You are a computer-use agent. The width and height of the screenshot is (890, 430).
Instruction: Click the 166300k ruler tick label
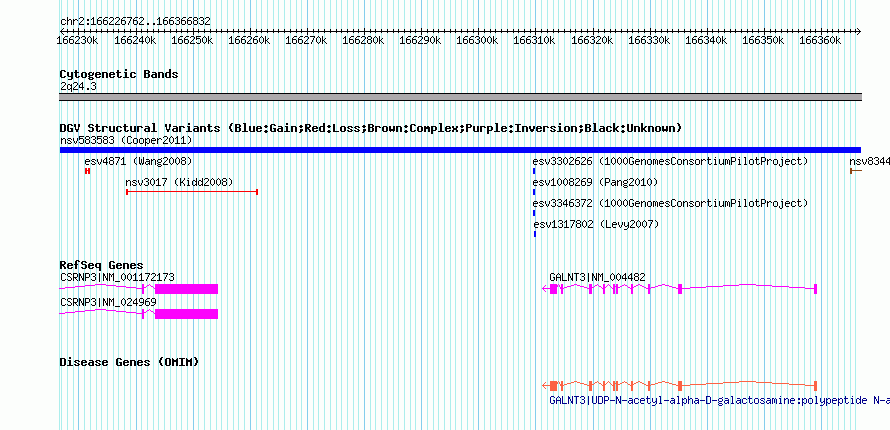[478, 40]
